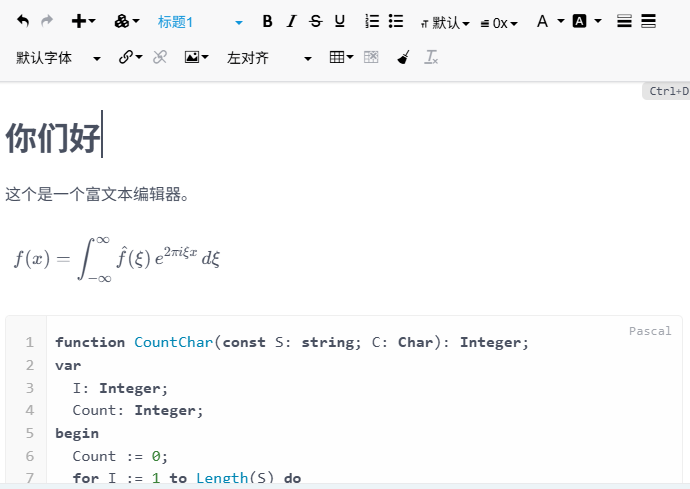690x489 pixels.
Task: Open the insert image menu
Action: (x=196, y=58)
